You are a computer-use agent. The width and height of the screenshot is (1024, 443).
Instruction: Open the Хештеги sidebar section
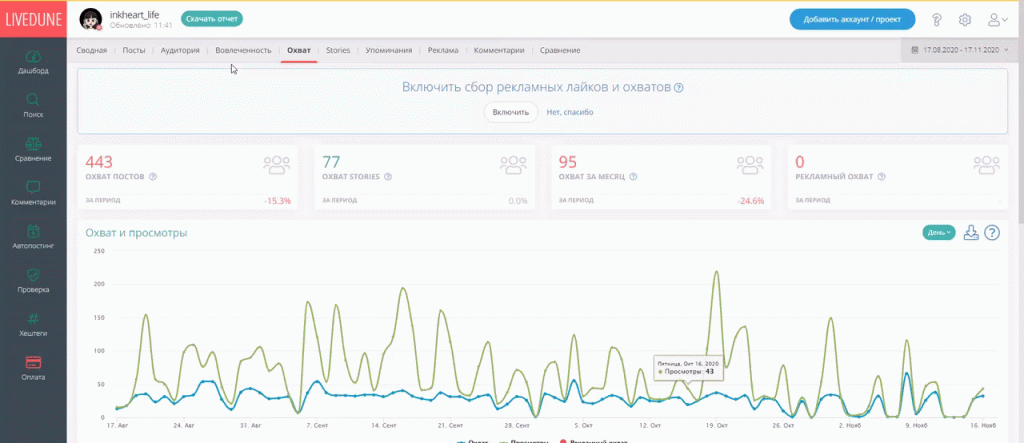pyautogui.click(x=33, y=323)
